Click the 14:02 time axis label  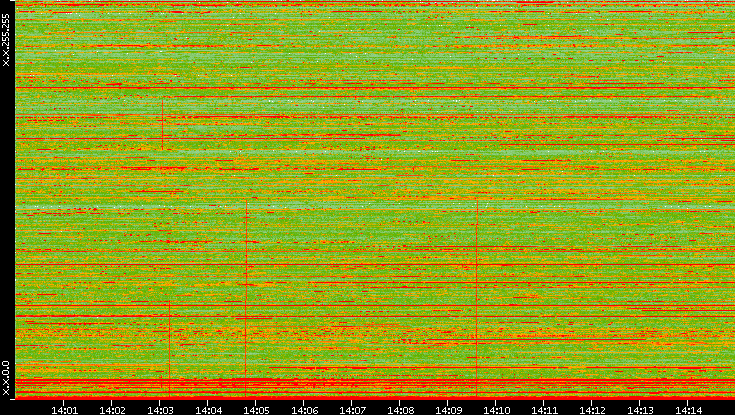click(112, 410)
